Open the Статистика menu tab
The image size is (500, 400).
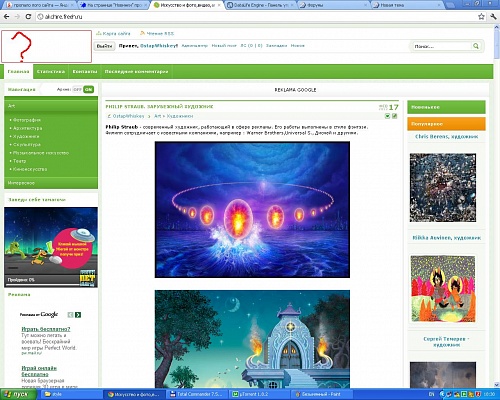51,72
